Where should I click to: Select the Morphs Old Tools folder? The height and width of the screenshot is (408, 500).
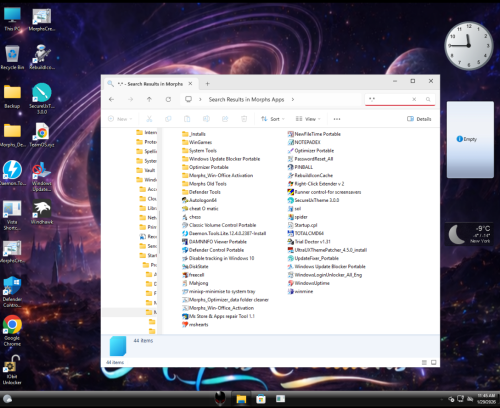pyautogui.click(x=204, y=184)
